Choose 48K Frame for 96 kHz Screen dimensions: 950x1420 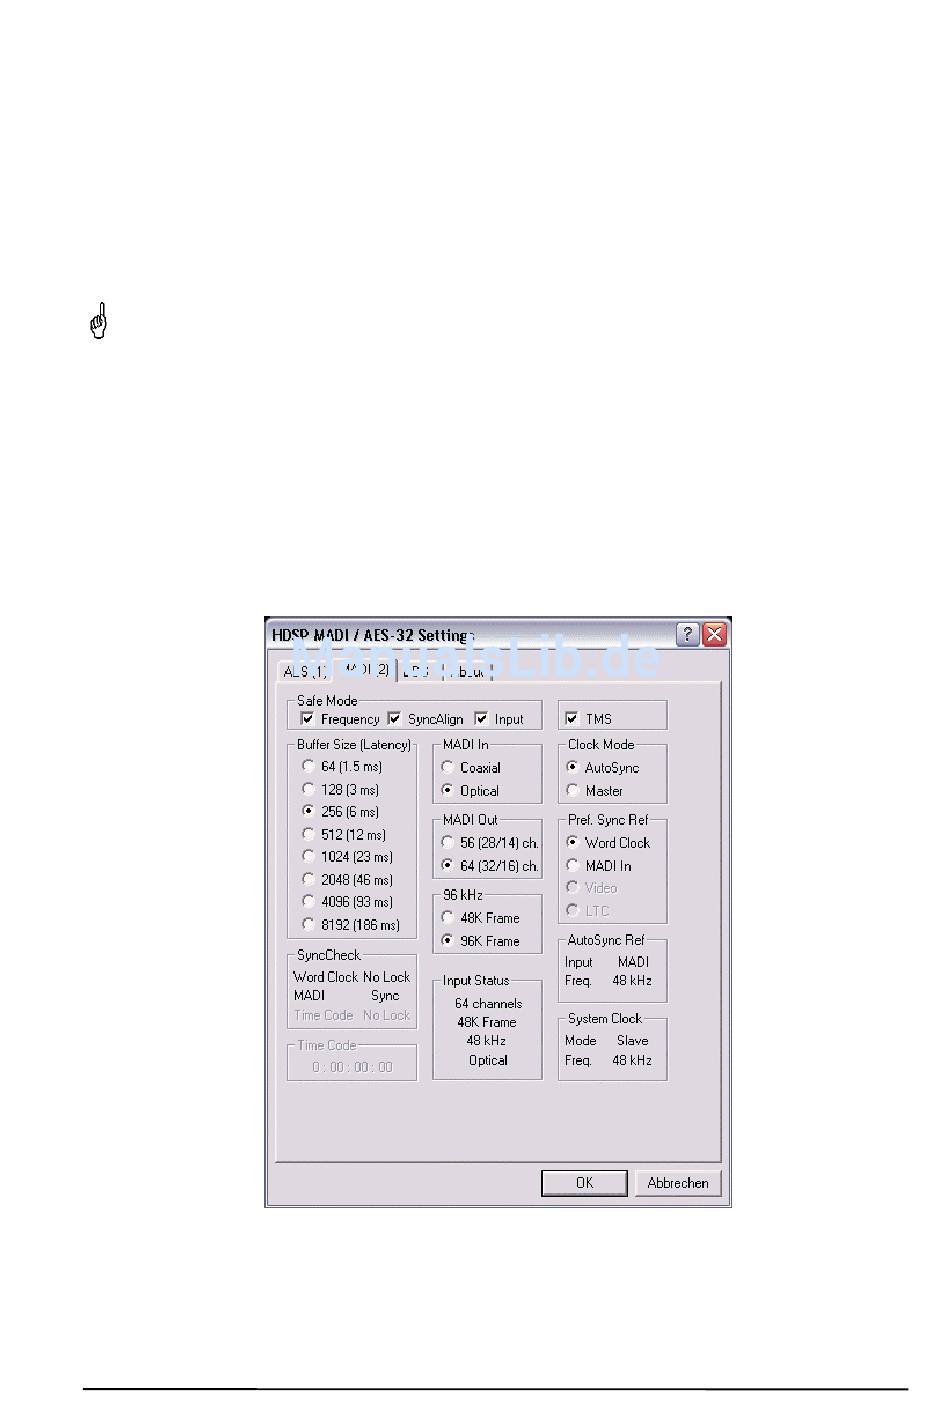click(447, 917)
